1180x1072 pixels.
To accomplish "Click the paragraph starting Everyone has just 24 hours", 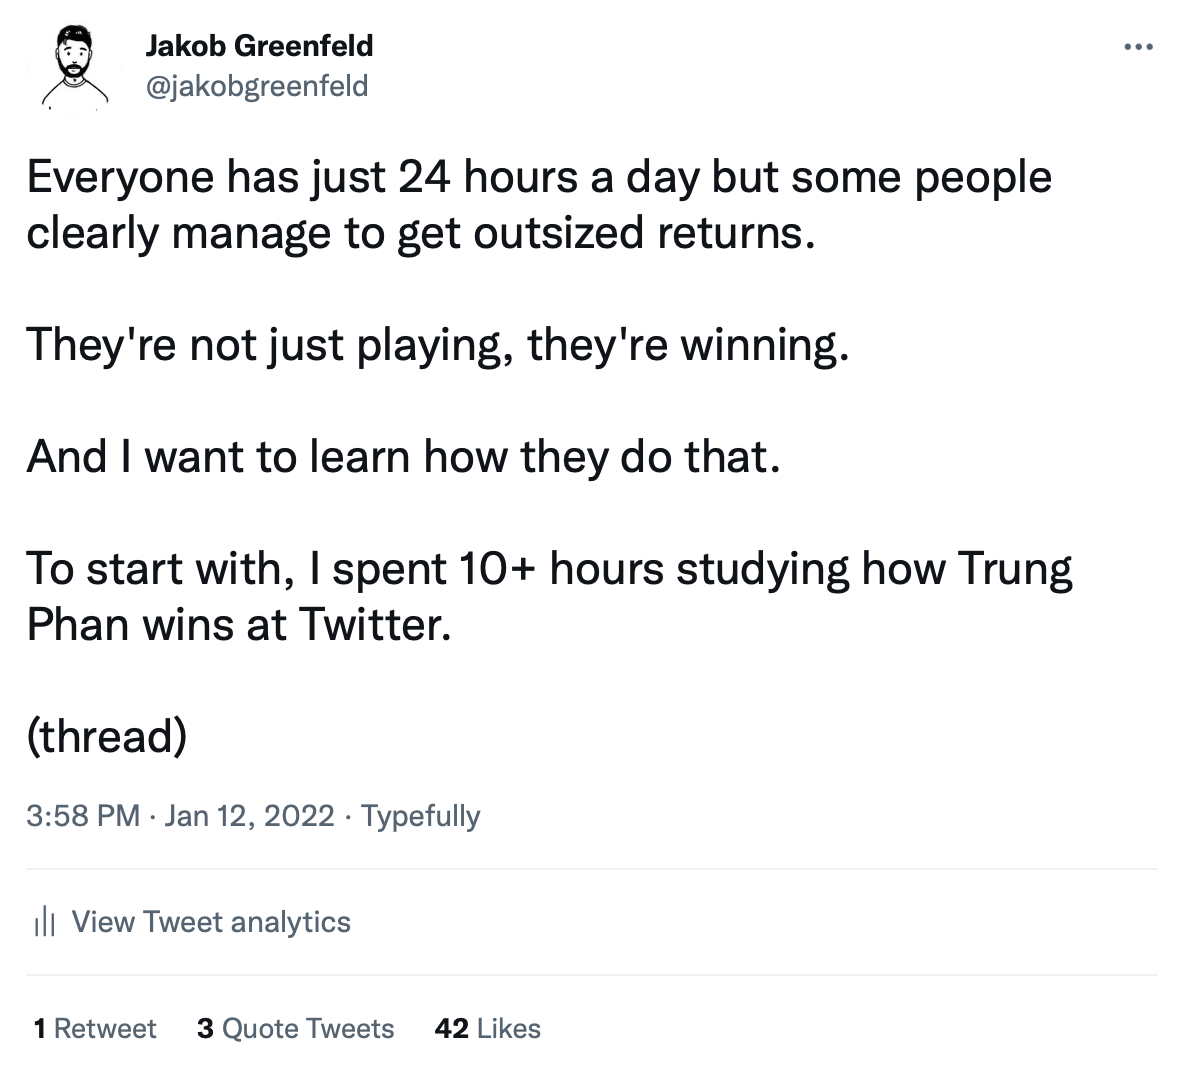I will click(539, 205).
